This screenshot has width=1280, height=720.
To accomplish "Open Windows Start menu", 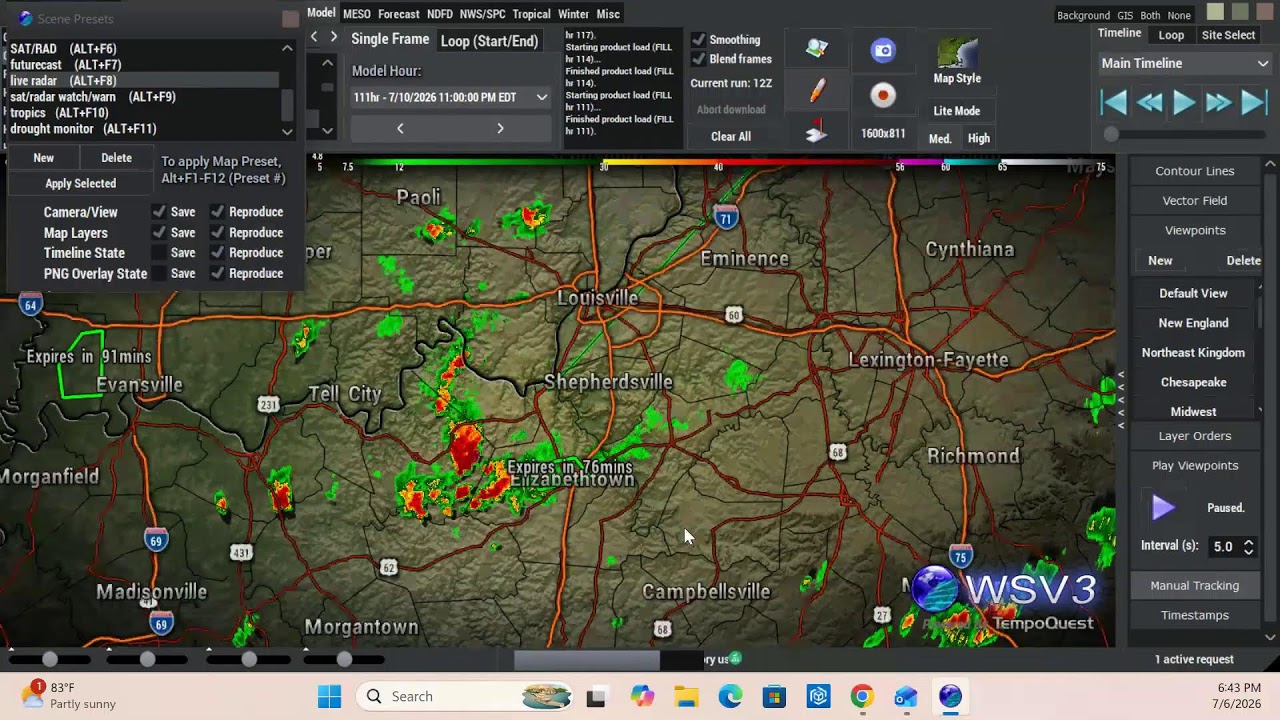I will 329,696.
